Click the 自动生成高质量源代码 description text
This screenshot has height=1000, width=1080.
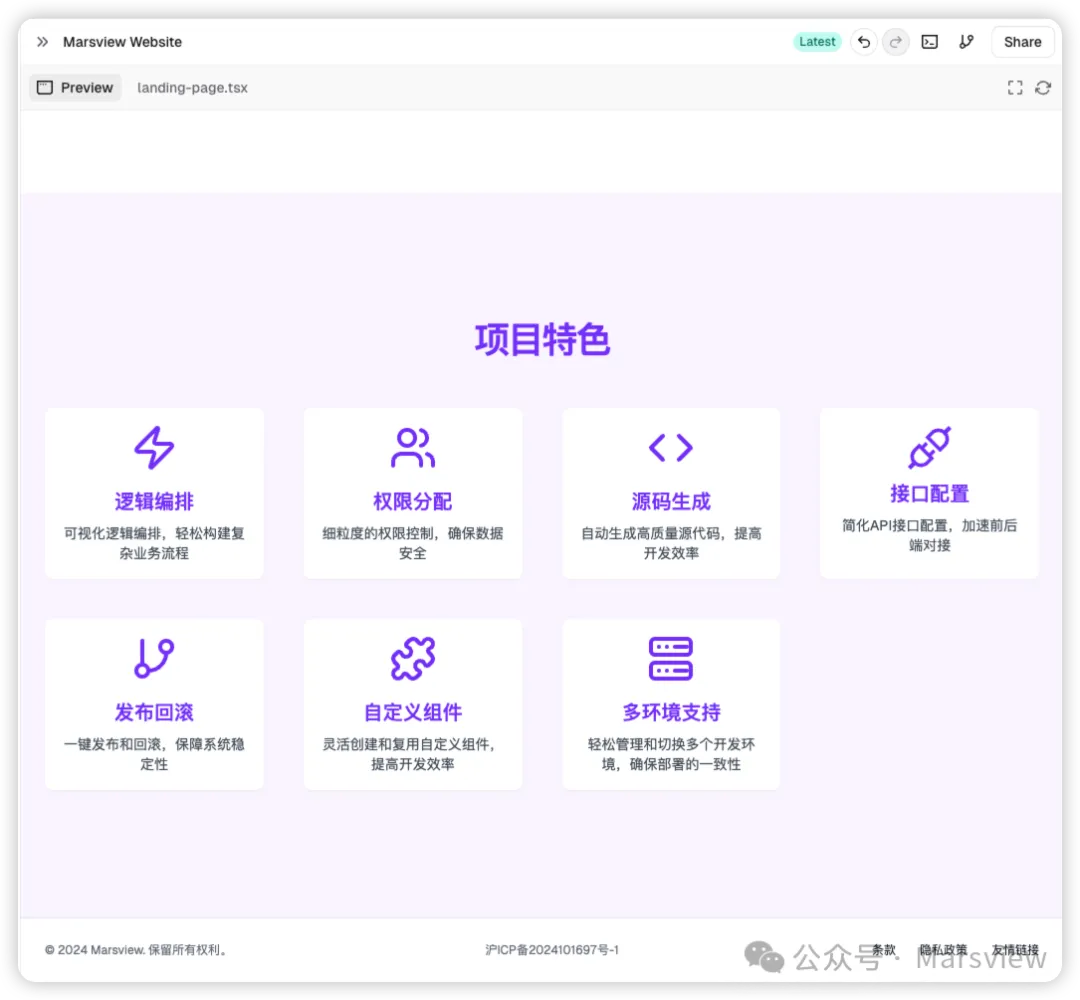pos(671,543)
